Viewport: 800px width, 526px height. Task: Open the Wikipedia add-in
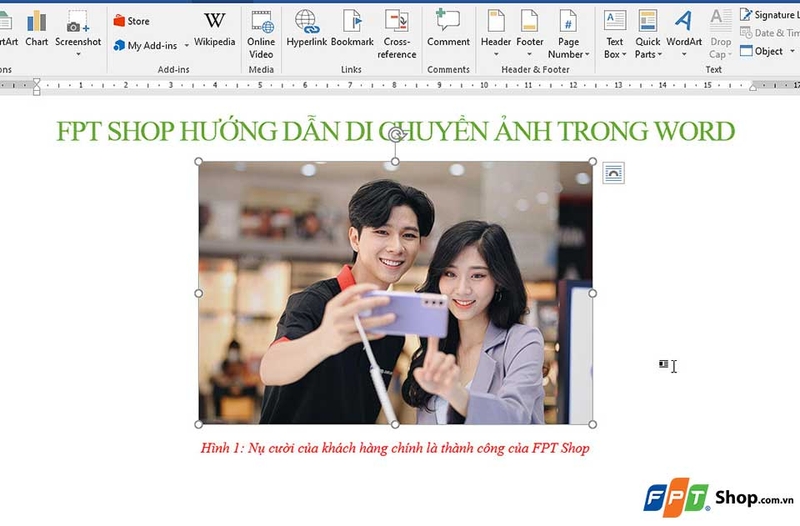coord(214,30)
